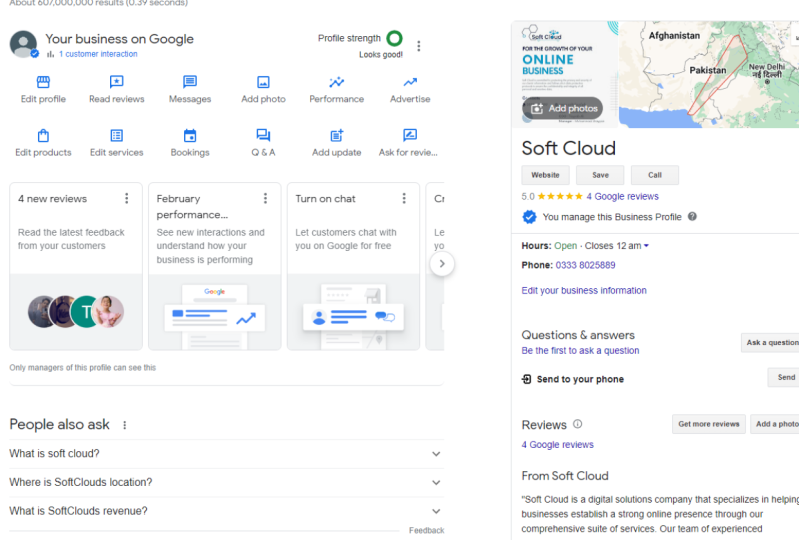The image size is (799, 540).
Task: Expand business hours dropdown arrow
Action: (x=646, y=246)
